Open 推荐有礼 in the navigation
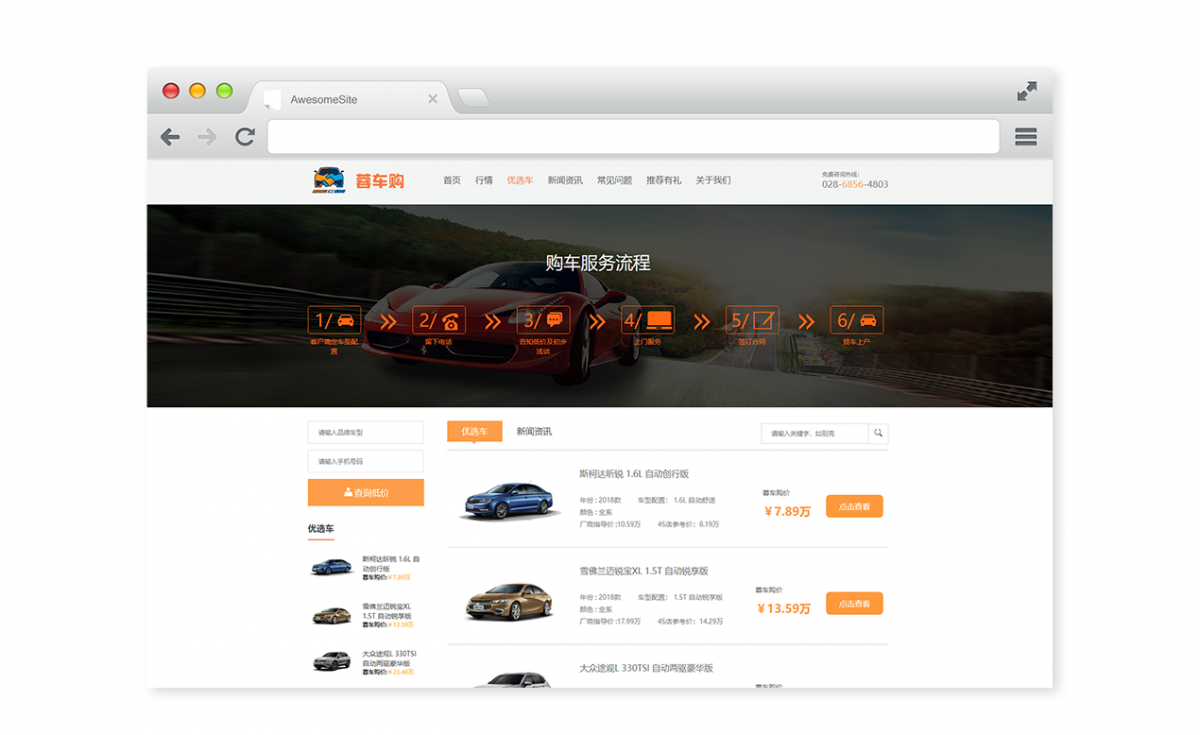 (x=663, y=181)
